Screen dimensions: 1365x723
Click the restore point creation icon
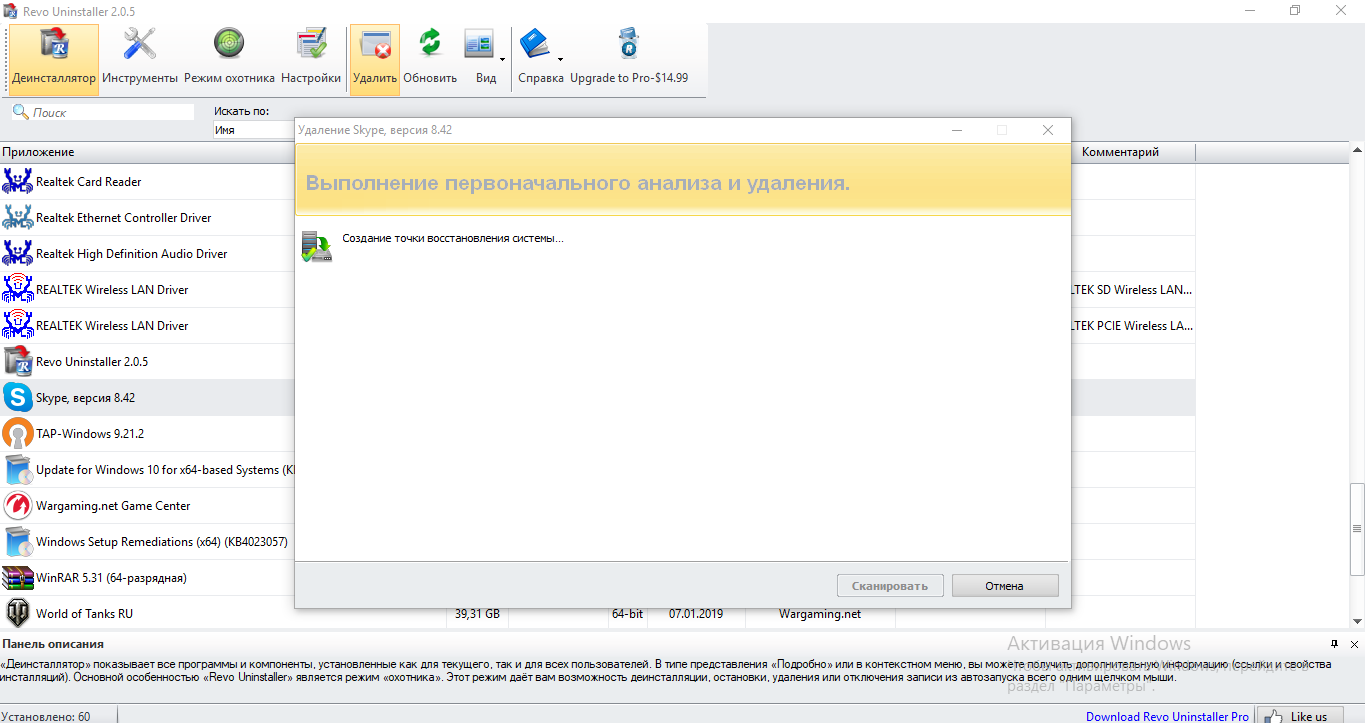[316, 246]
